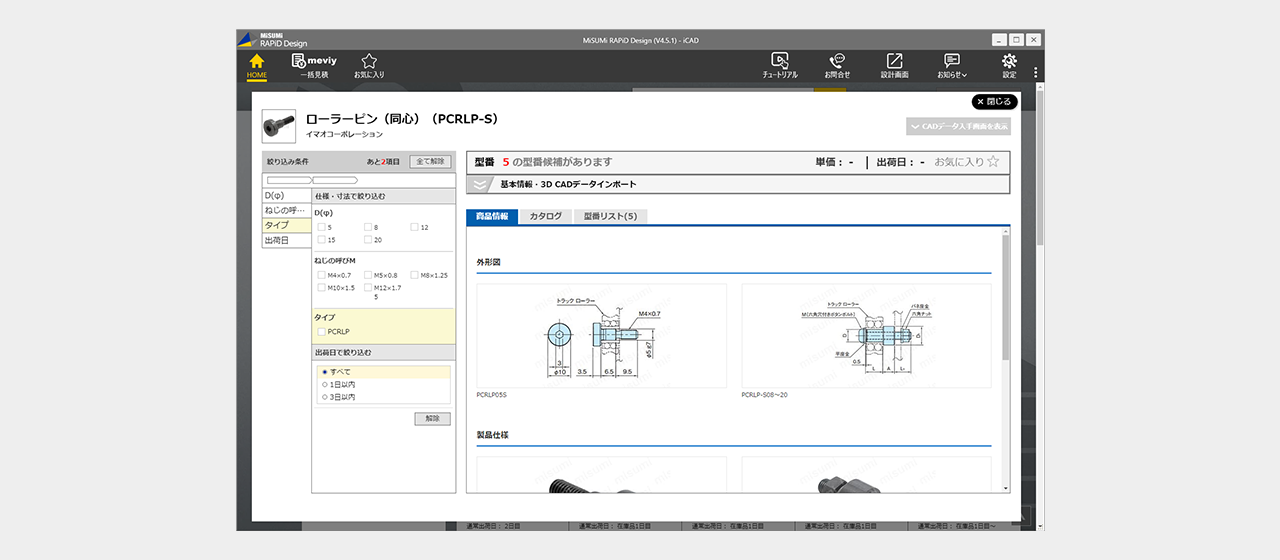Open the 設計画面 design screen icon

[894, 65]
